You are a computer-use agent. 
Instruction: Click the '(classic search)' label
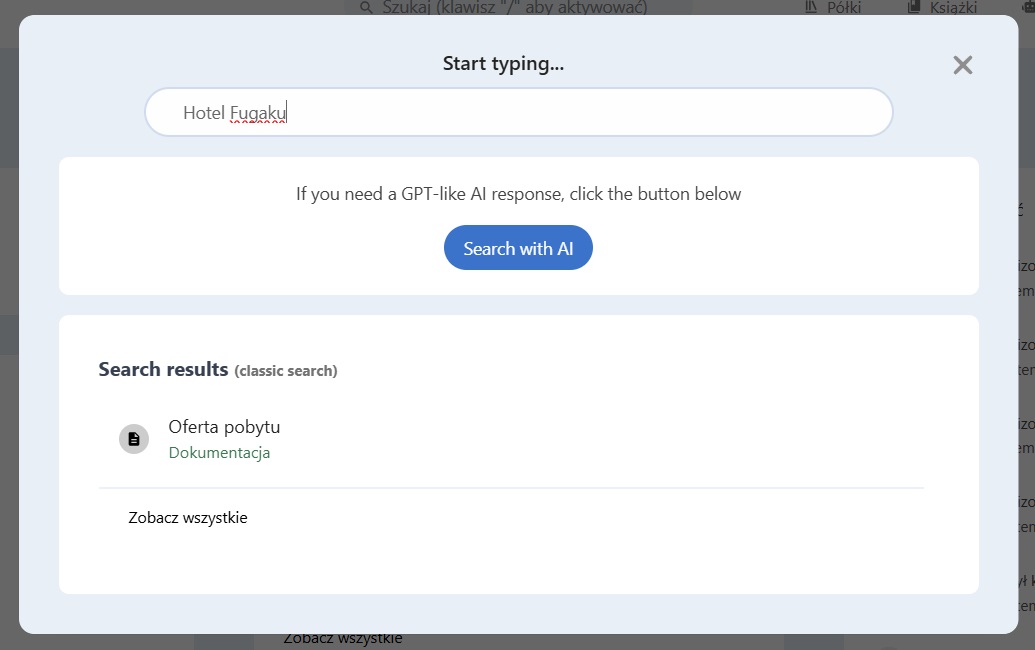pyautogui.click(x=286, y=371)
